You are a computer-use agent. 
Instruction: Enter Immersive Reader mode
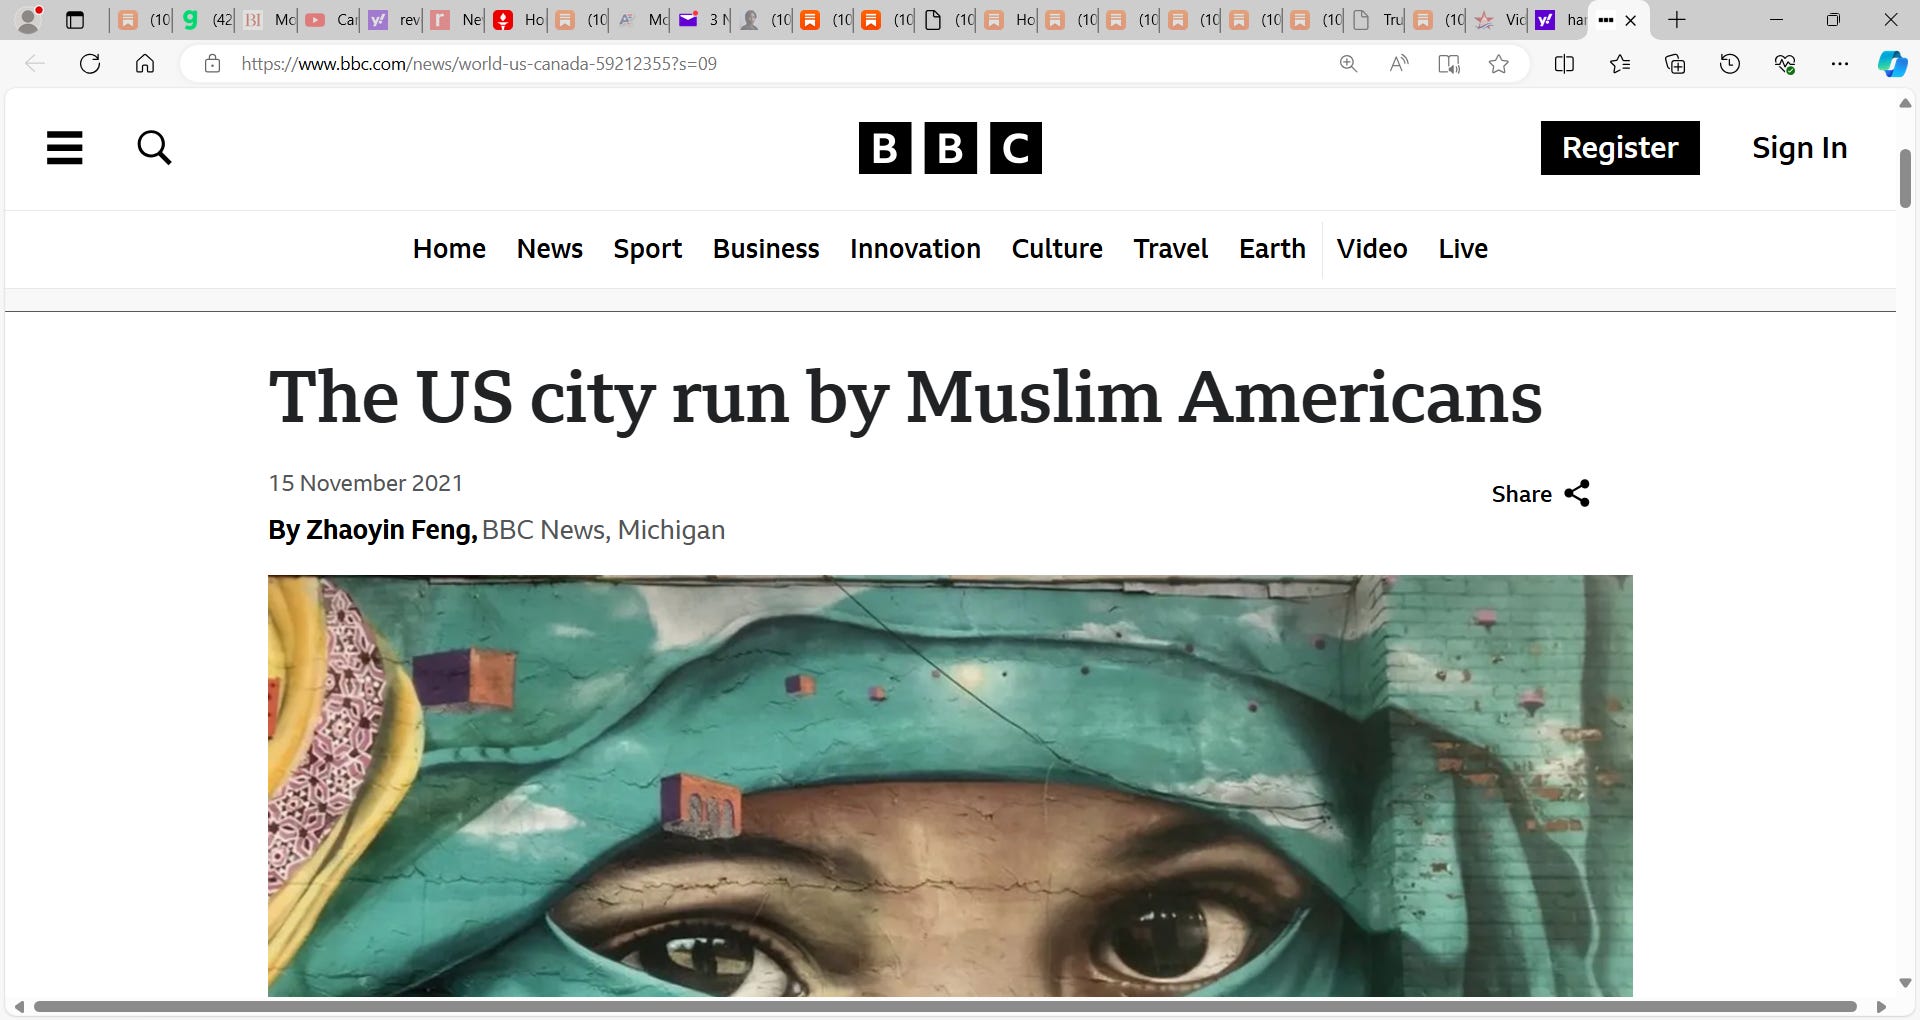[1449, 64]
